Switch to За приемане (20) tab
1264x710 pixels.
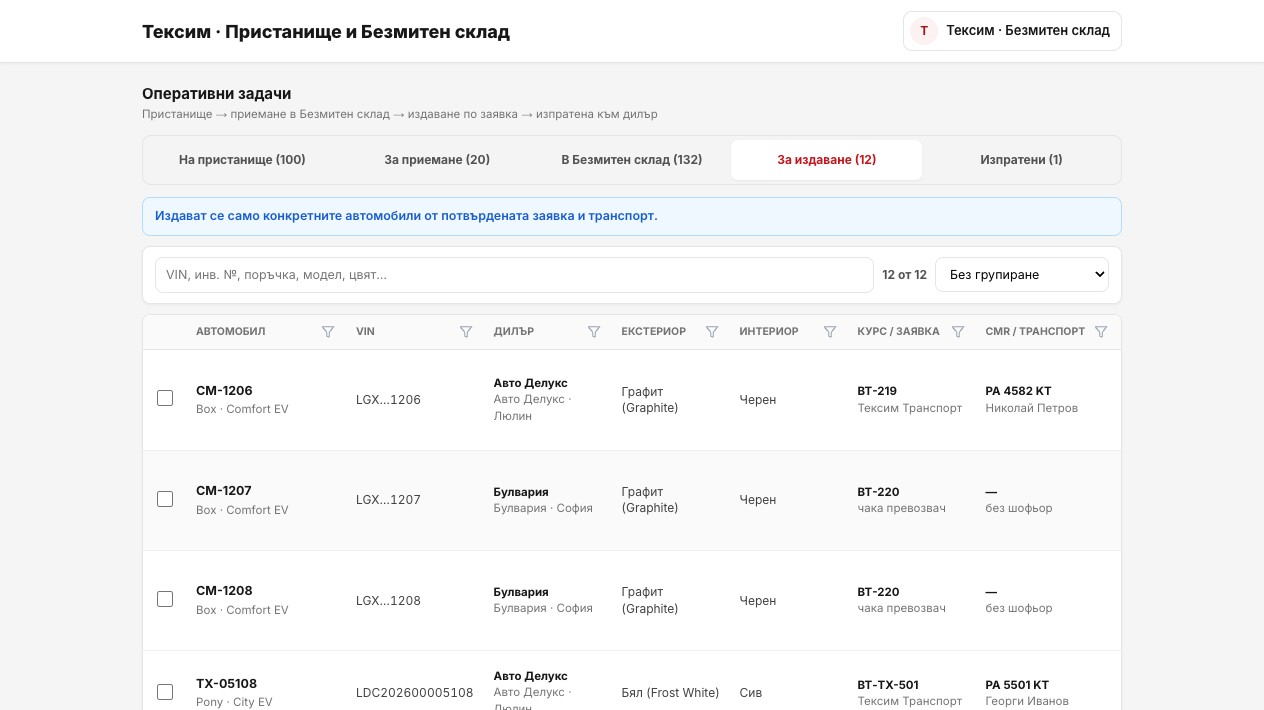pos(437,160)
